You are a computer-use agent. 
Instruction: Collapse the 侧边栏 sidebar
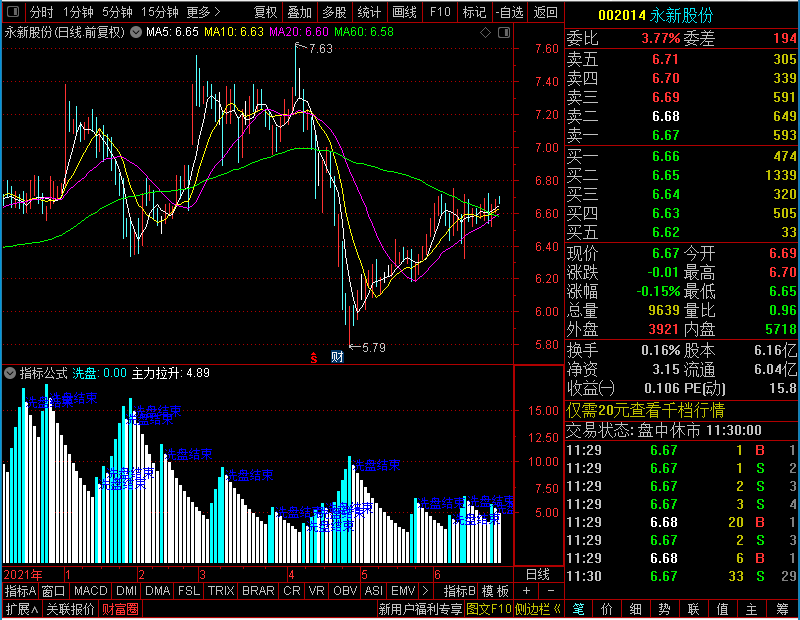coord(538,609)
